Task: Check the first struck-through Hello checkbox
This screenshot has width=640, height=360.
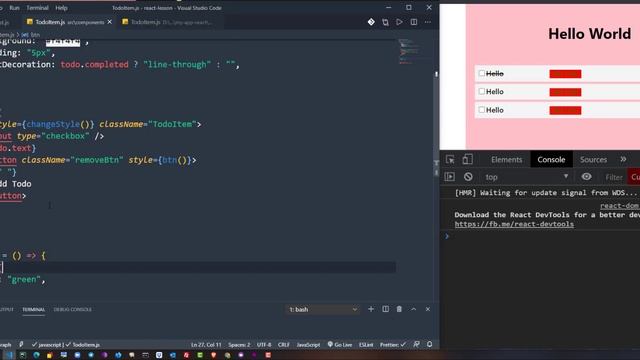Action: coord(482,73)
